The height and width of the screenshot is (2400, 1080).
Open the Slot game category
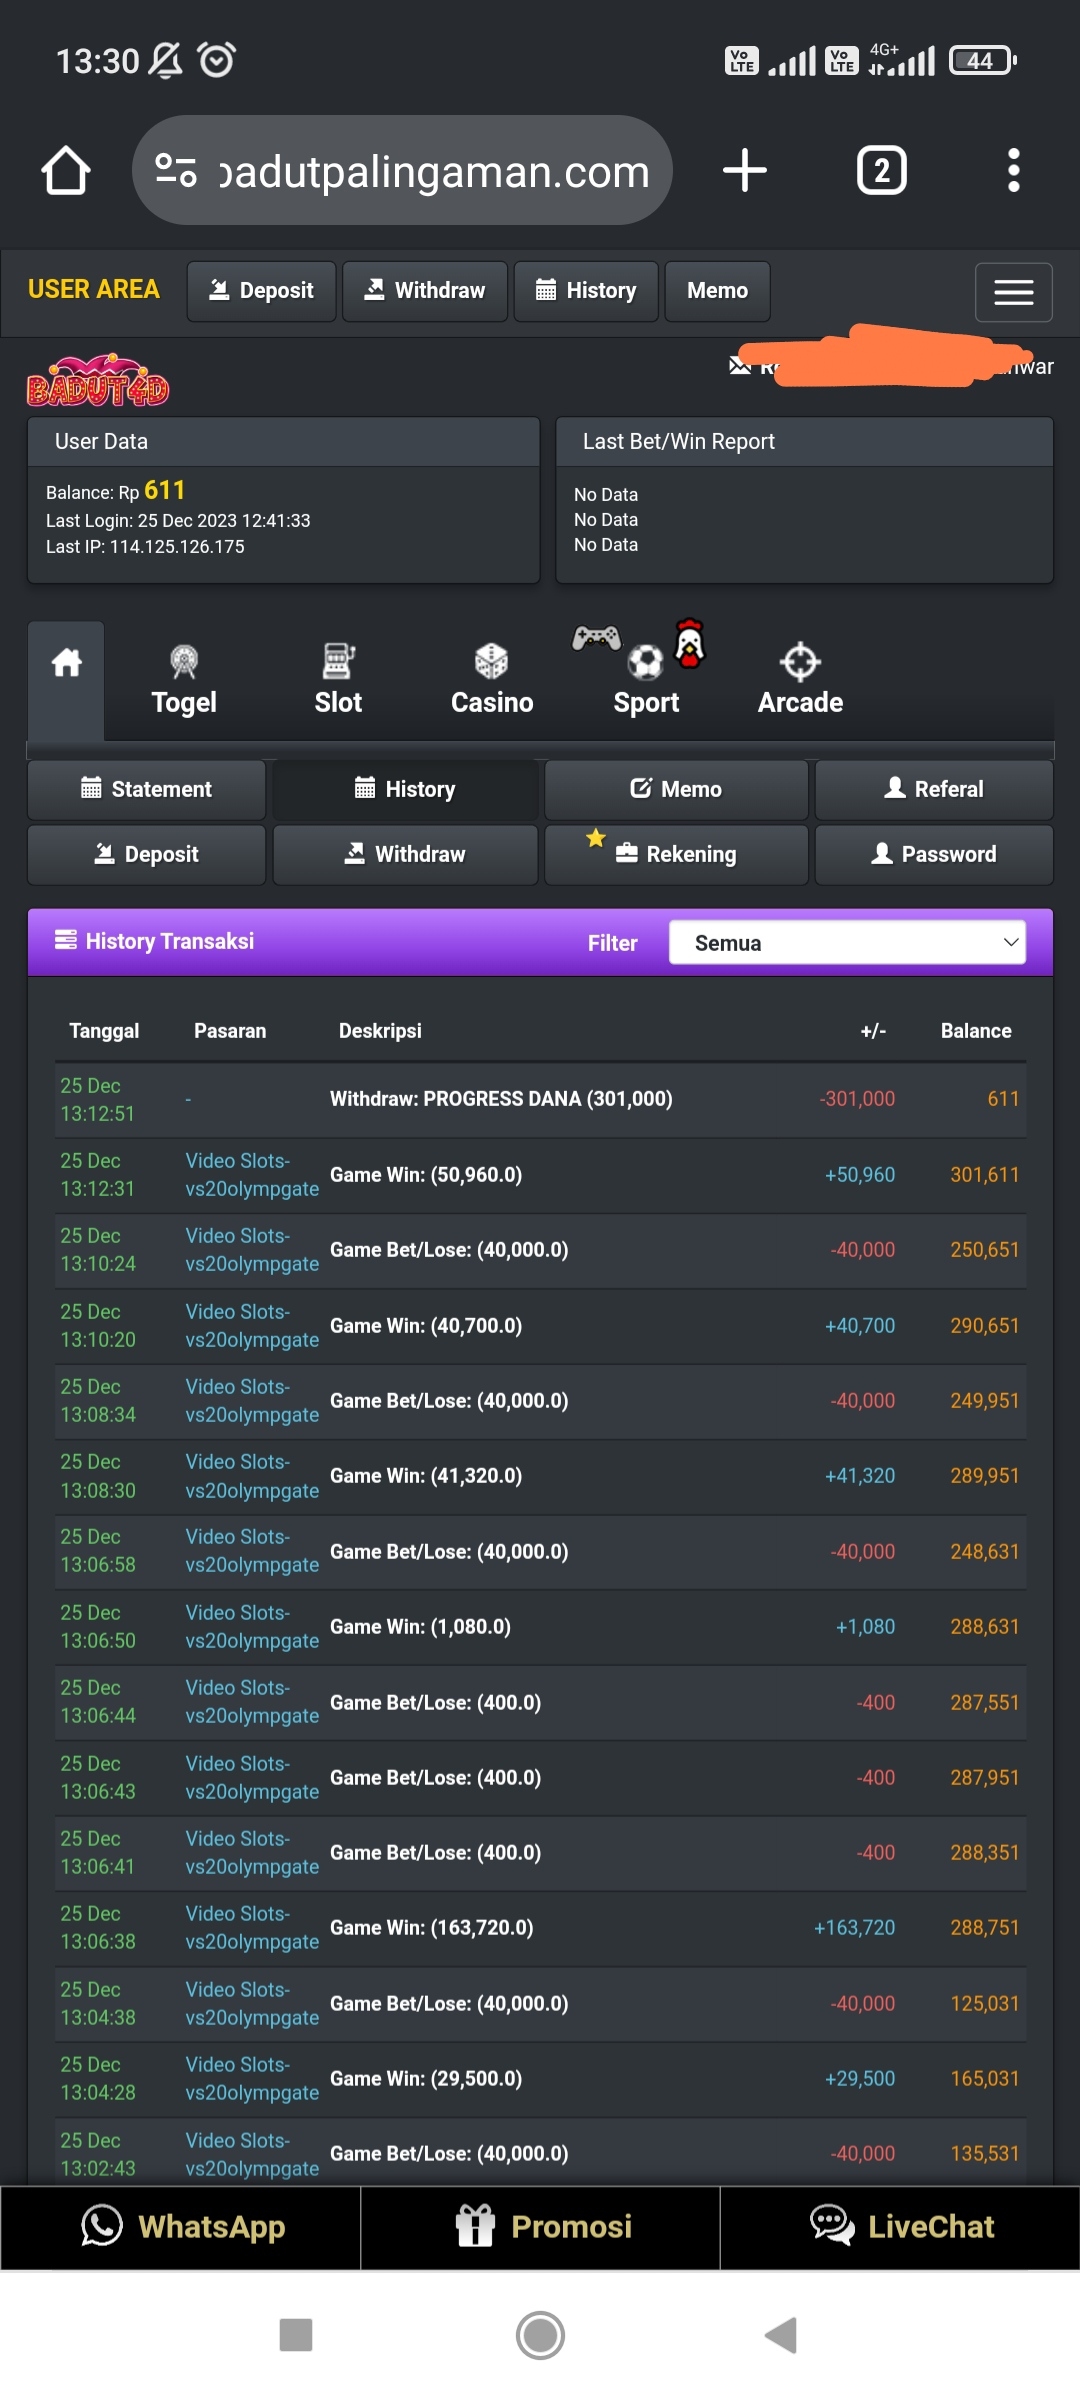click(x=338, y=680)
